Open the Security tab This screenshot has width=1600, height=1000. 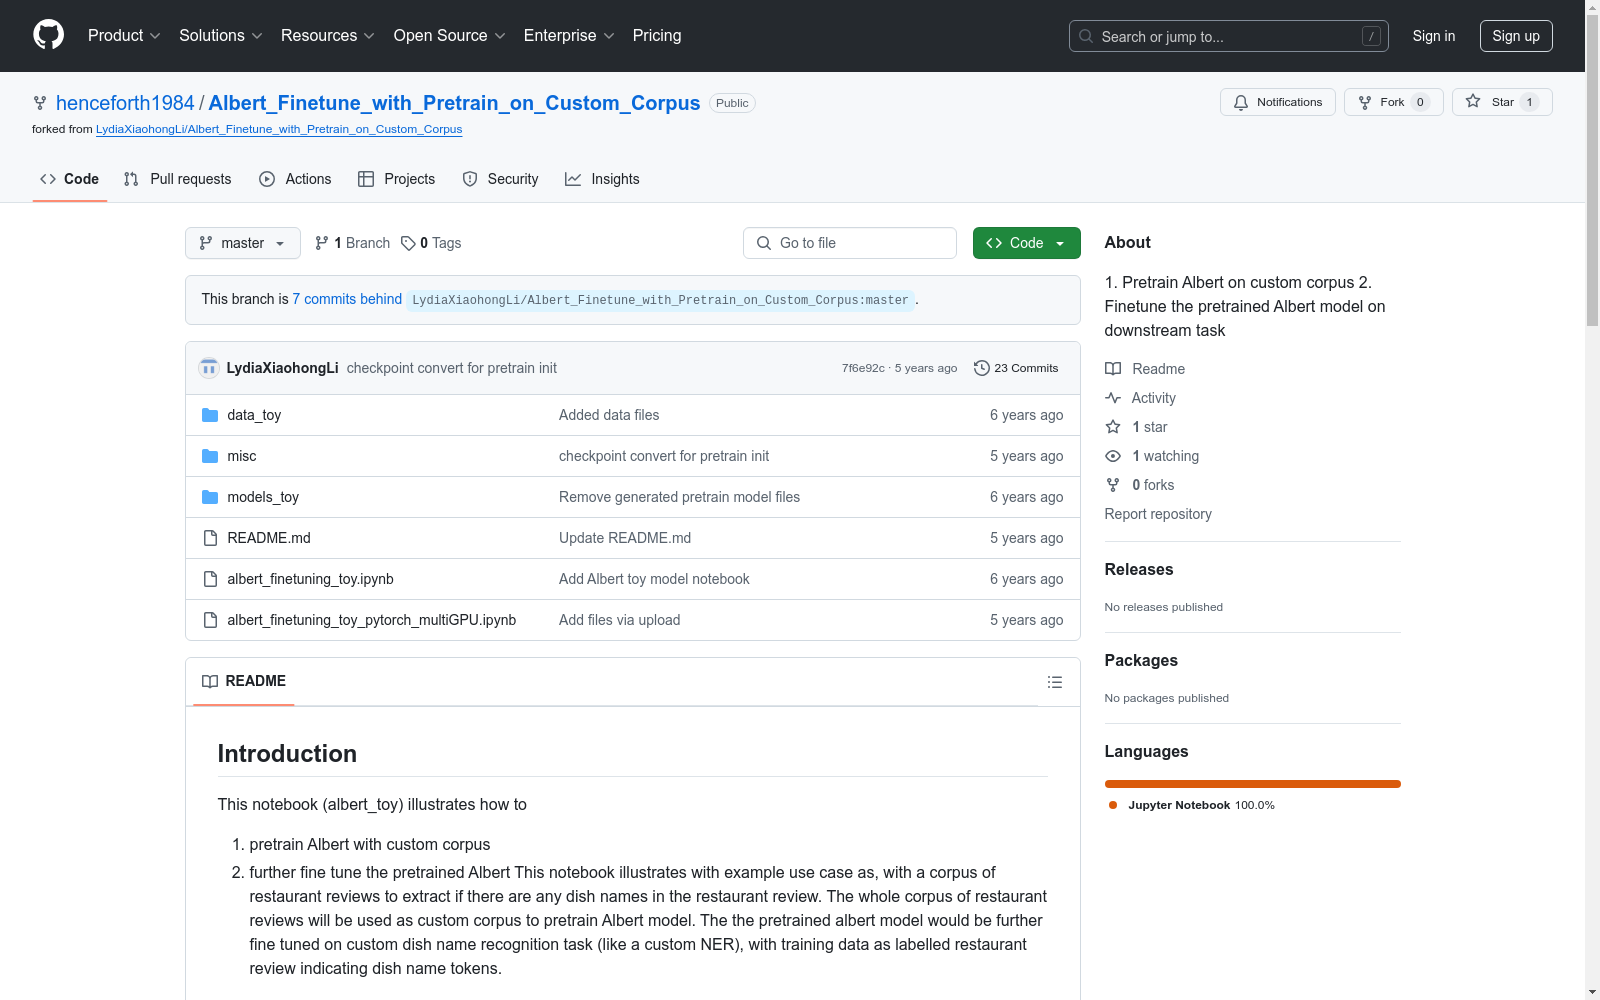501,179
